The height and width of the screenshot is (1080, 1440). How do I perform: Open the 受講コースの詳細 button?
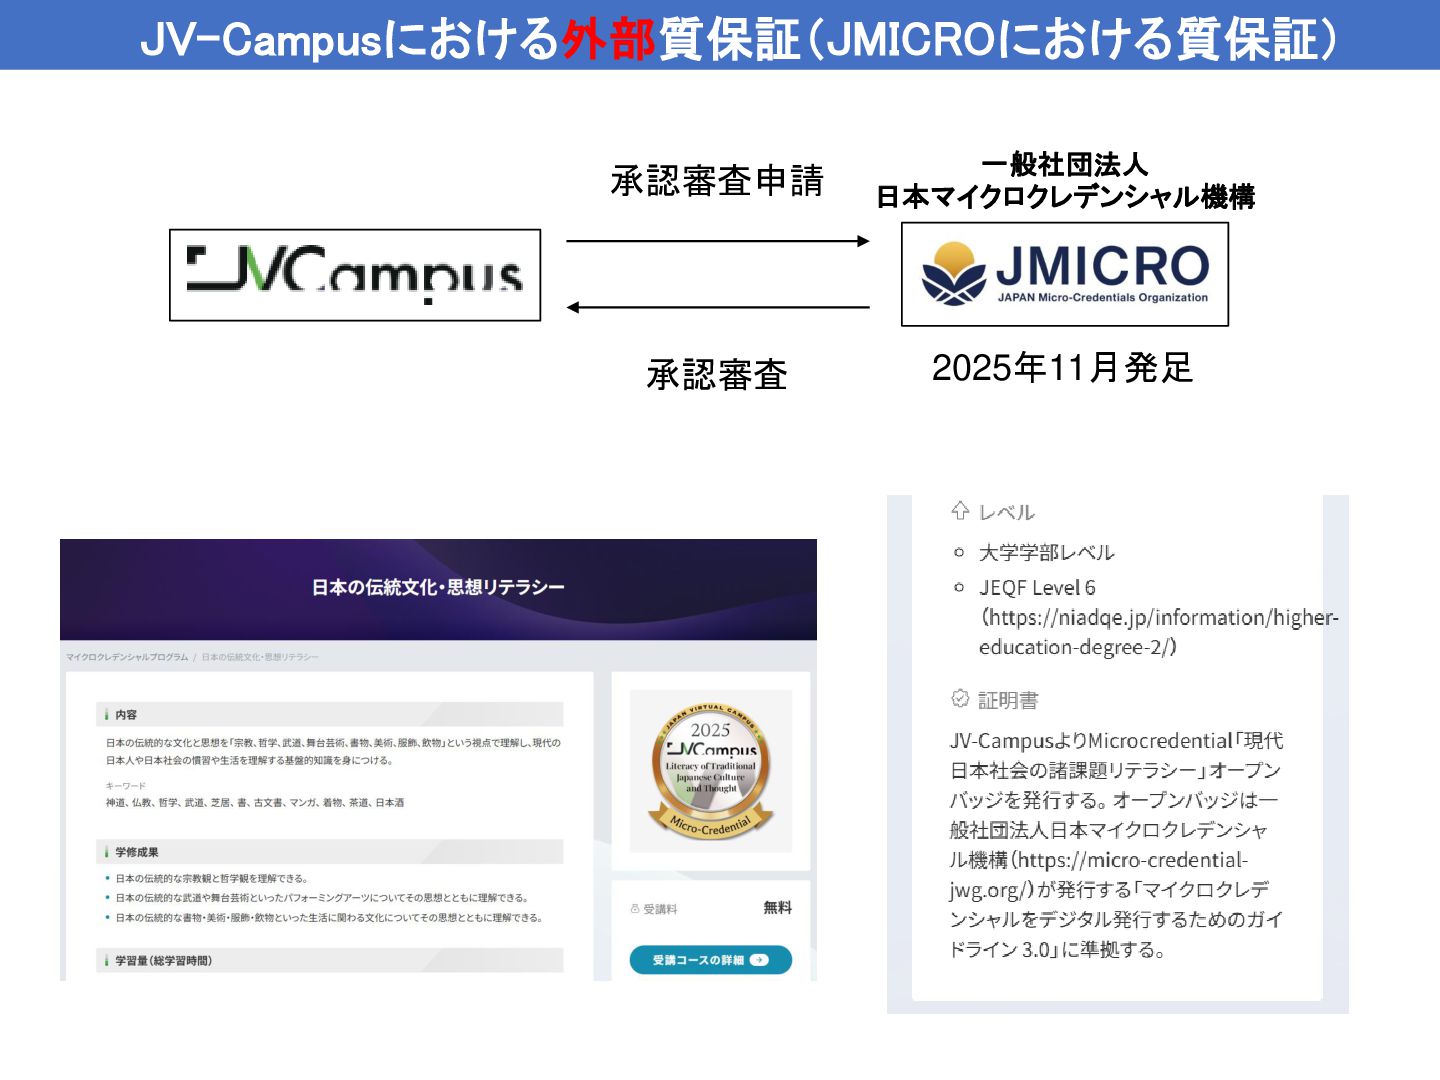[x=711, y=960]
